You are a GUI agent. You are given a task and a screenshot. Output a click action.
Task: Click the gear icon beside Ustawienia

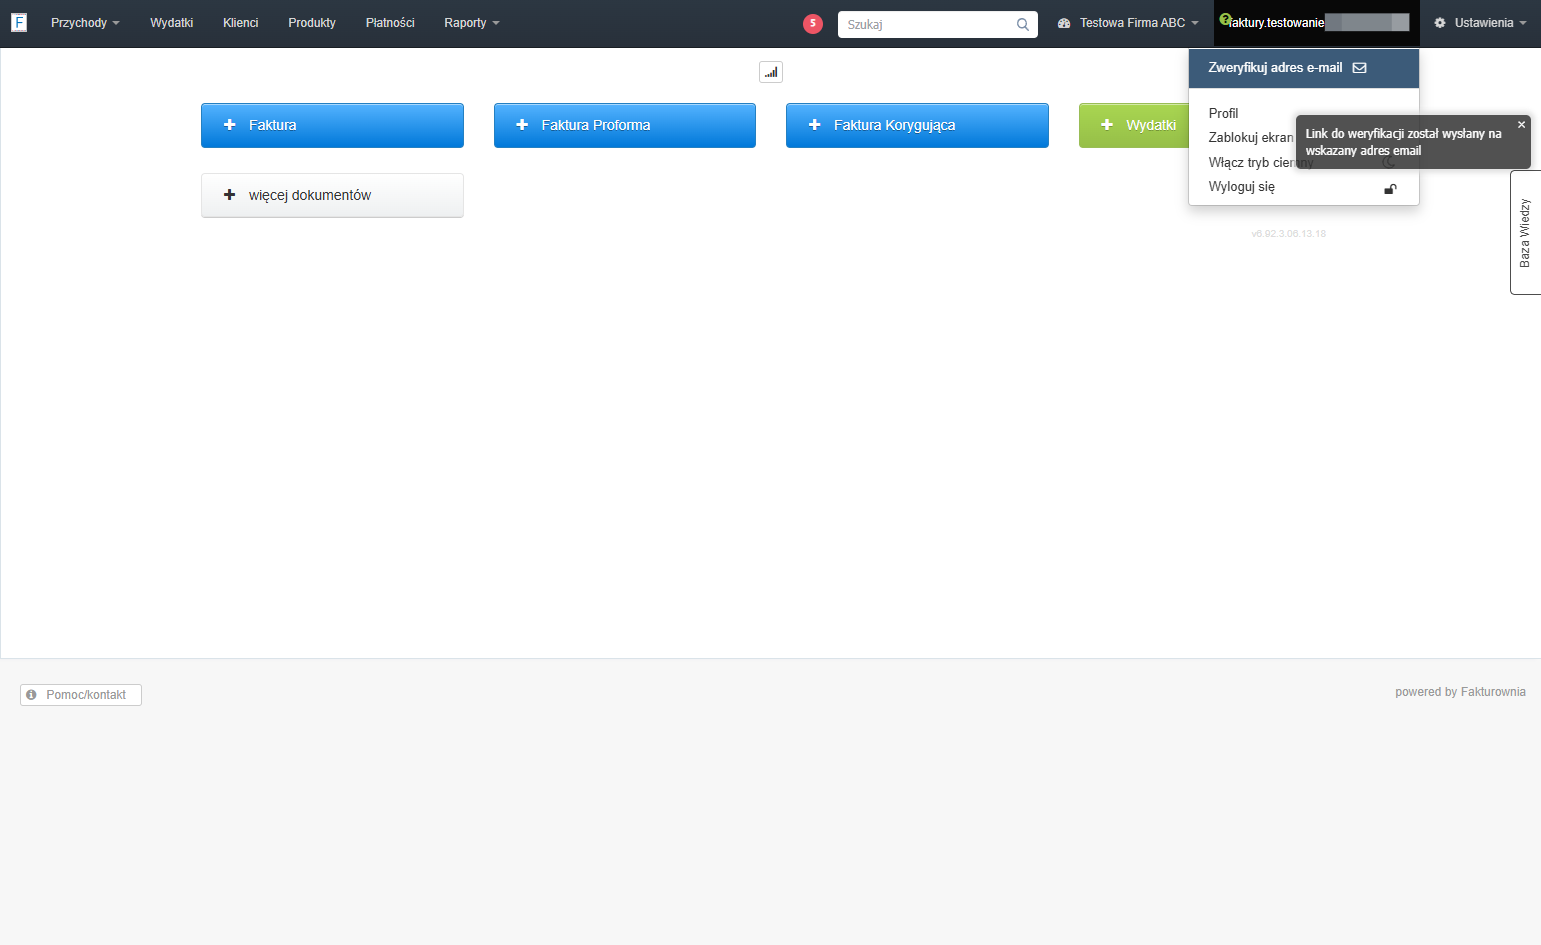pyautogui.click(x=1440, y=23)
